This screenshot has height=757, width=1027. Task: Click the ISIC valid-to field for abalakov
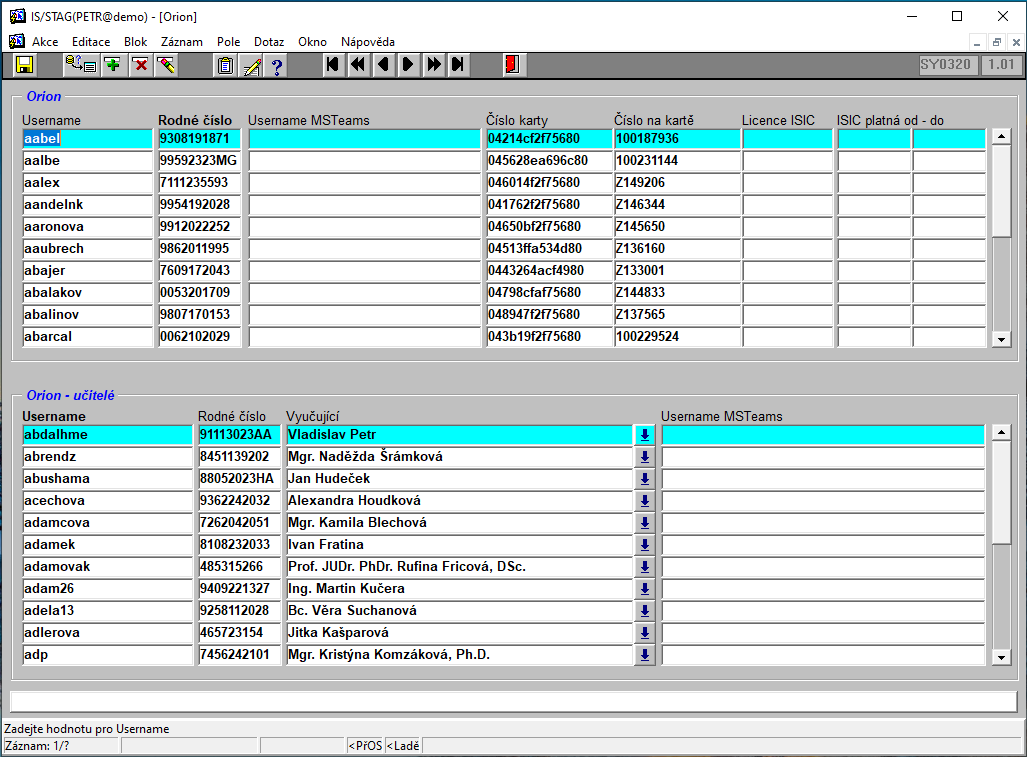click(x=949, y=293)
